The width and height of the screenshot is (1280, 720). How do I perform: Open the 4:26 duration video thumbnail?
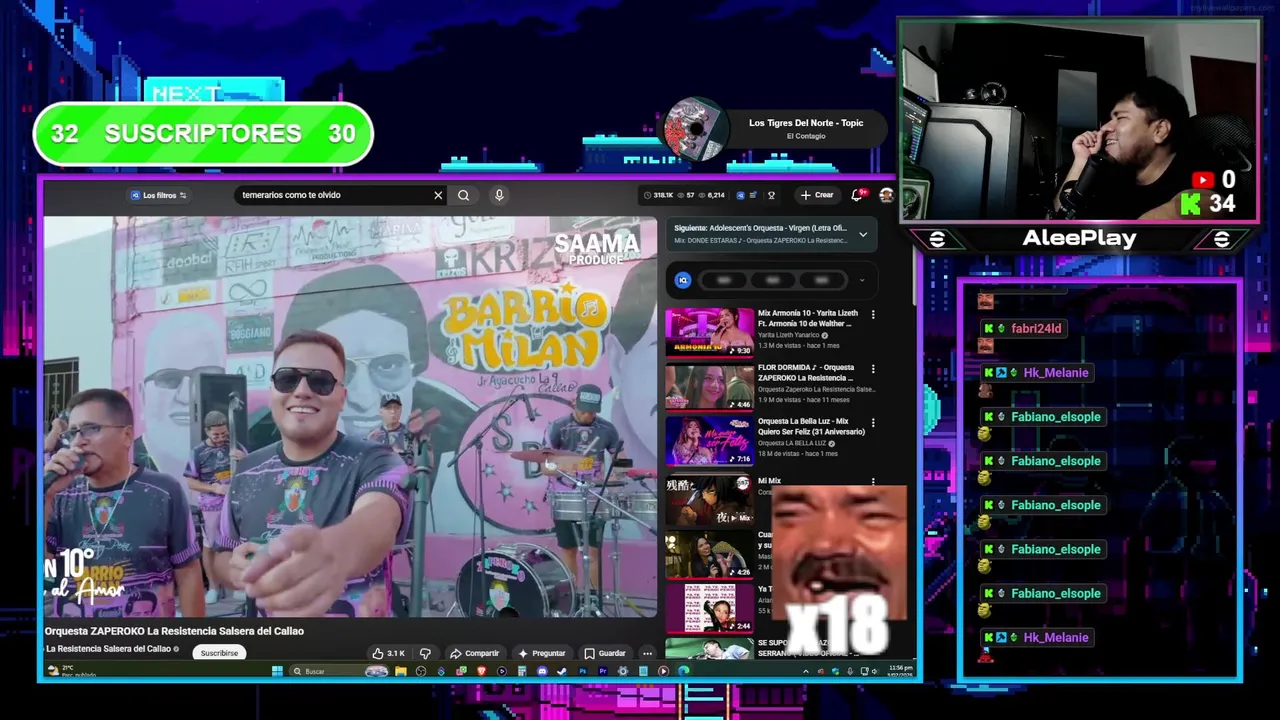click(x=709, y=554)
